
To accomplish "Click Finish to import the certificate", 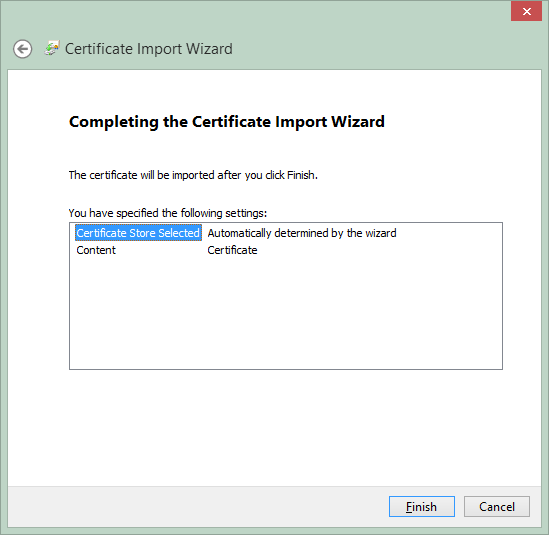I will point(422,506).
